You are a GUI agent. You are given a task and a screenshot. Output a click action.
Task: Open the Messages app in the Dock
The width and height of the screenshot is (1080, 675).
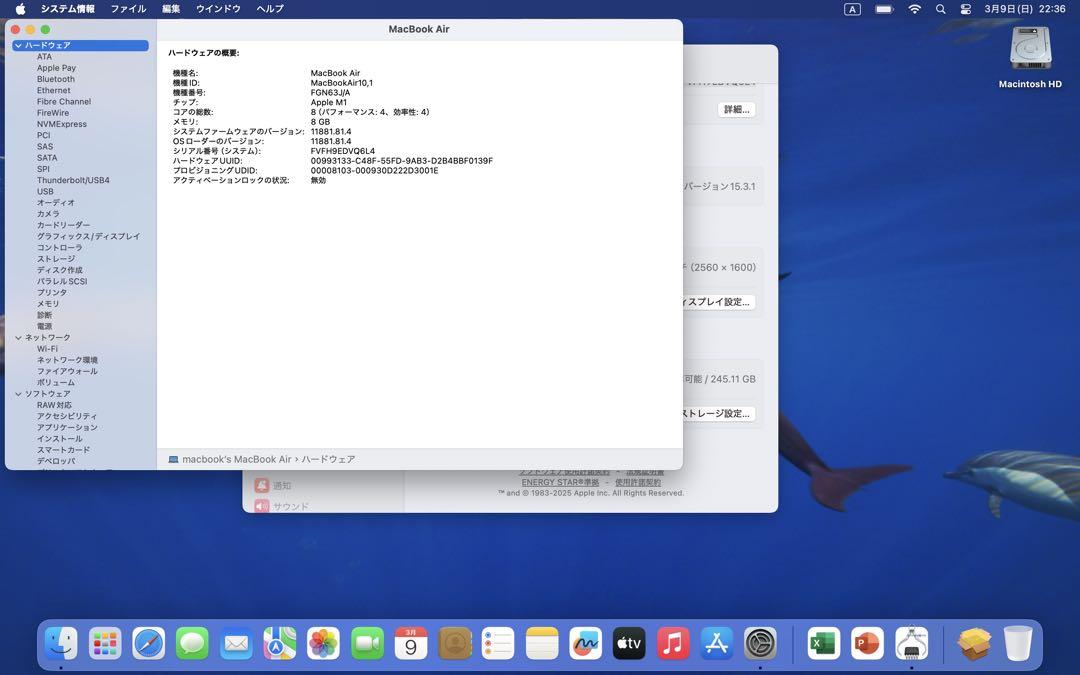(192, 643)
